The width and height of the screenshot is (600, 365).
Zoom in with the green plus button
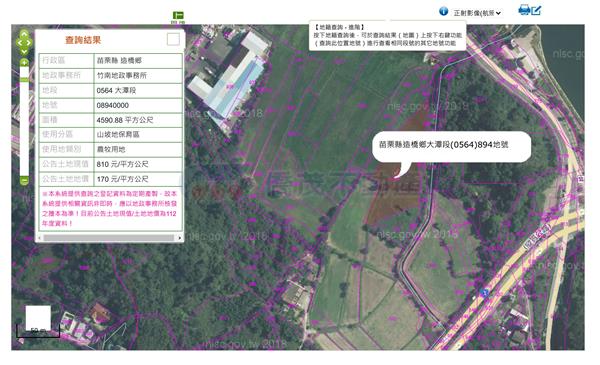(x=24, y=62)
